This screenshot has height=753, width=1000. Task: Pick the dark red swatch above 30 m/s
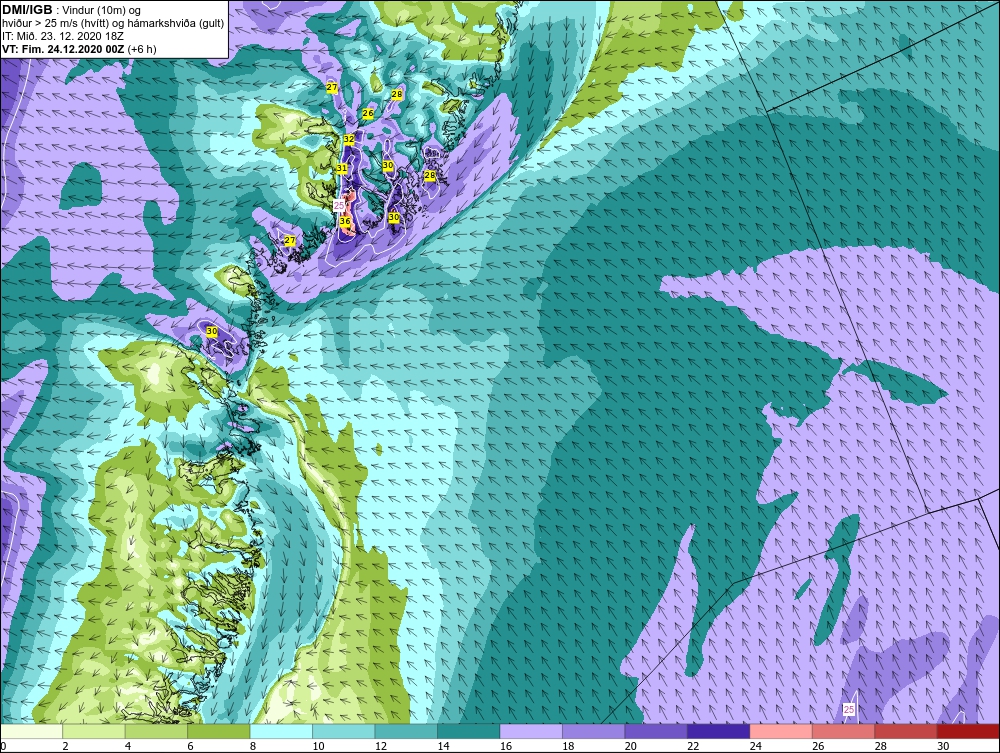click(969, 731)
